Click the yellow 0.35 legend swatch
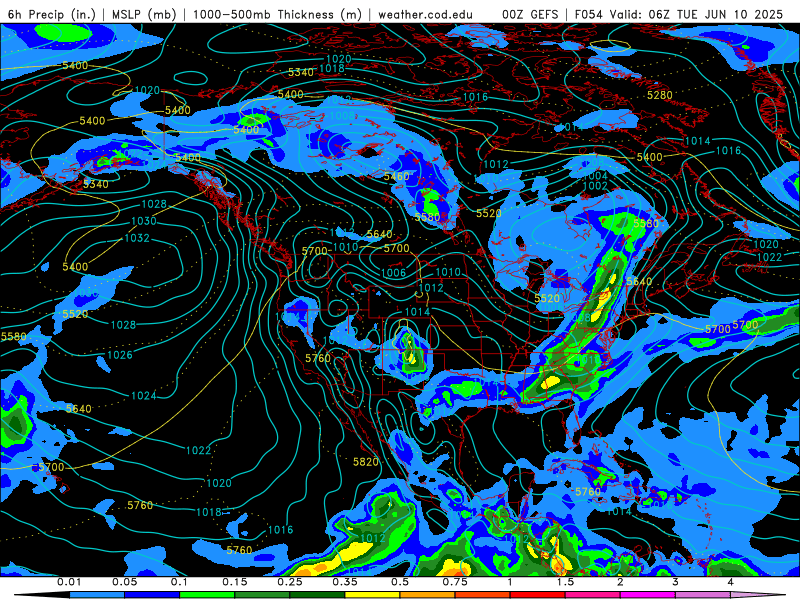Viewport: 800px width, 600px height. coord(373,595)
